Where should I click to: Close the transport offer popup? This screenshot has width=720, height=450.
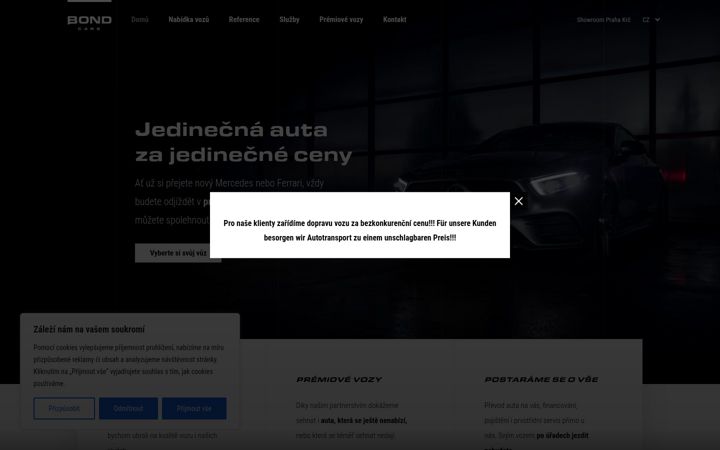[518, 201]
